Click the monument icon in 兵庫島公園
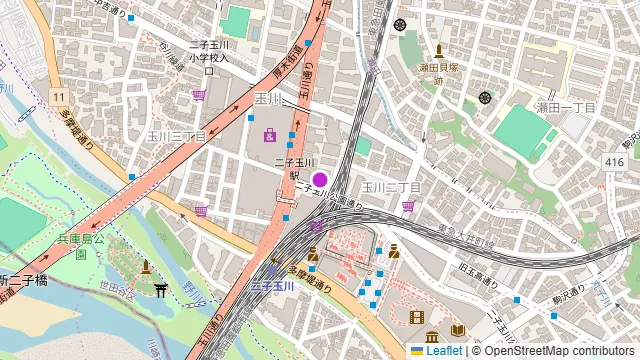Screen dimensions: 640x360 (146, 267)
